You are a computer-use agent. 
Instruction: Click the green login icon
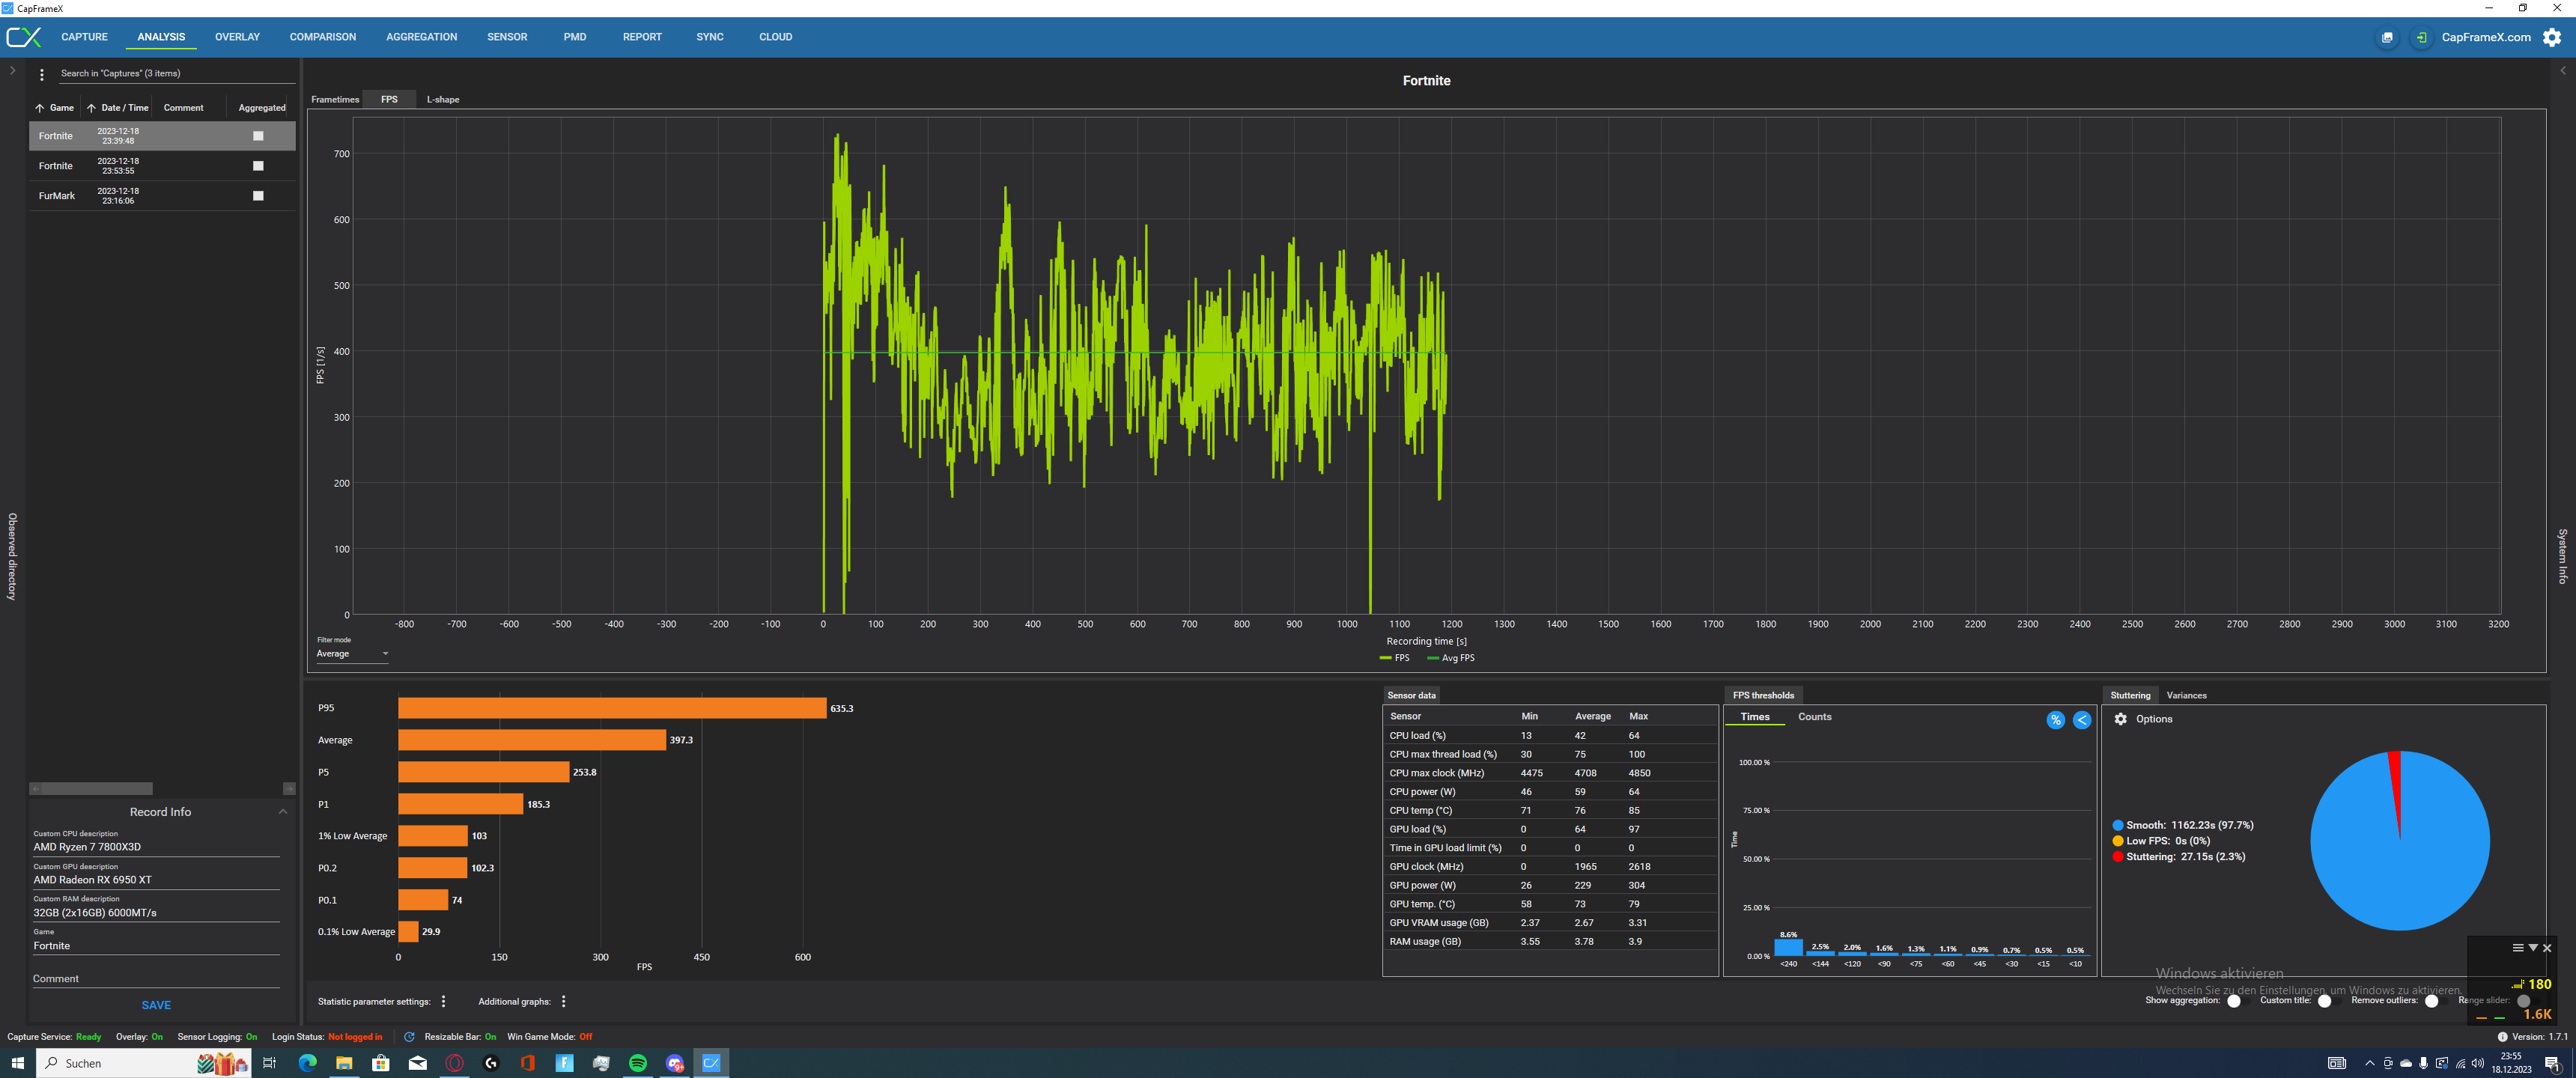click(x=2420, y=37)
